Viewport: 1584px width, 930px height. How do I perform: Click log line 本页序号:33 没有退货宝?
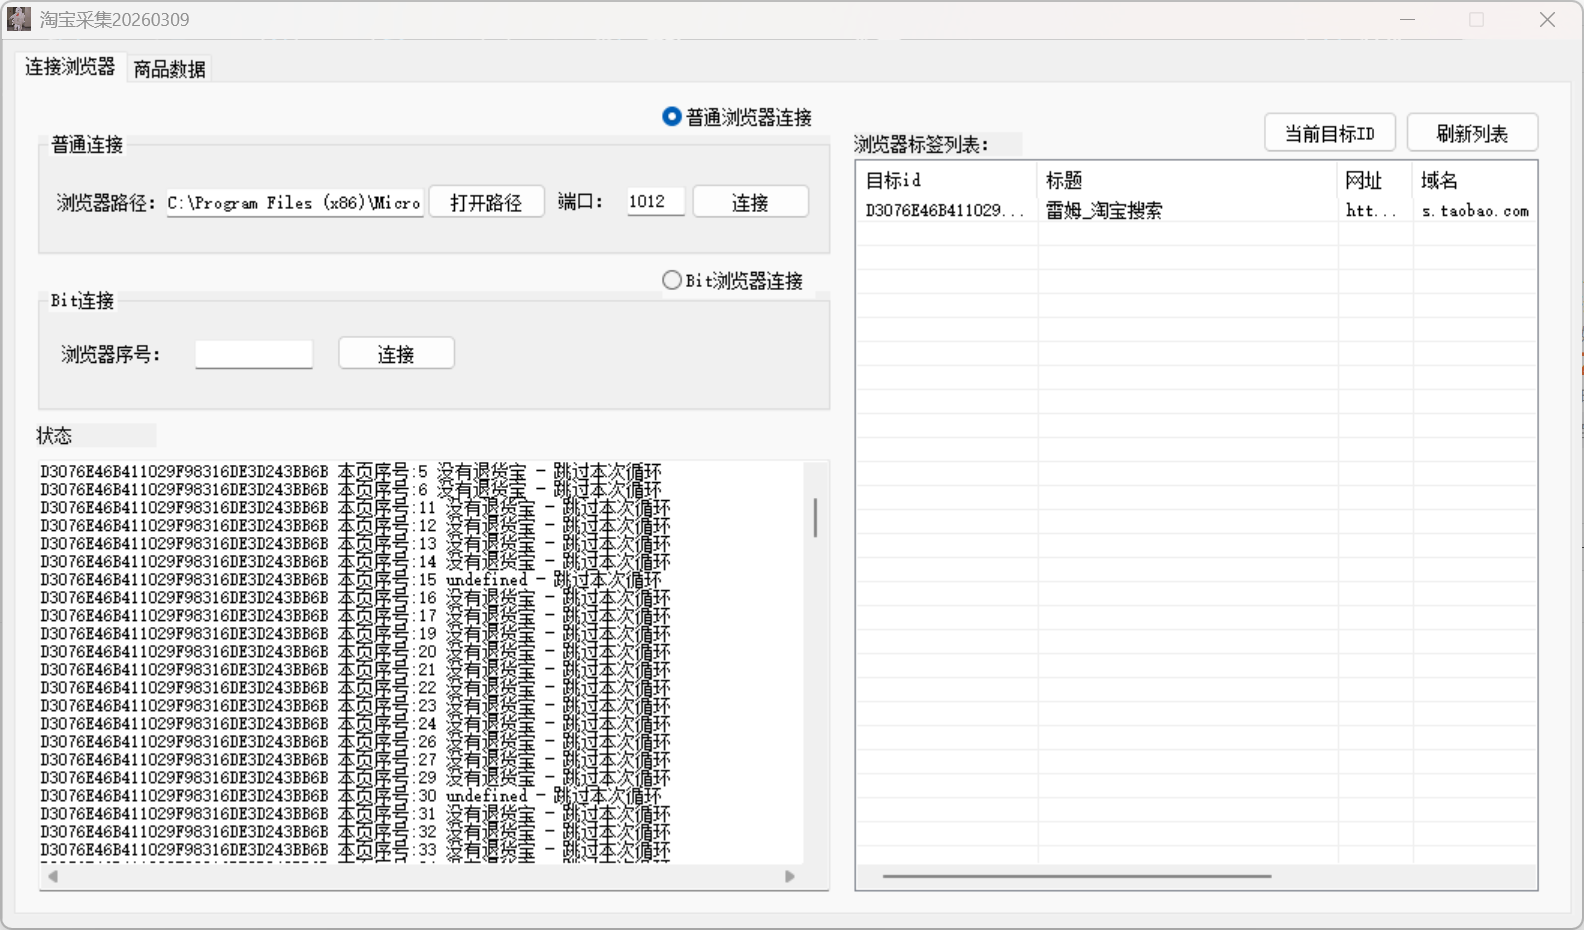coord(355,849)
